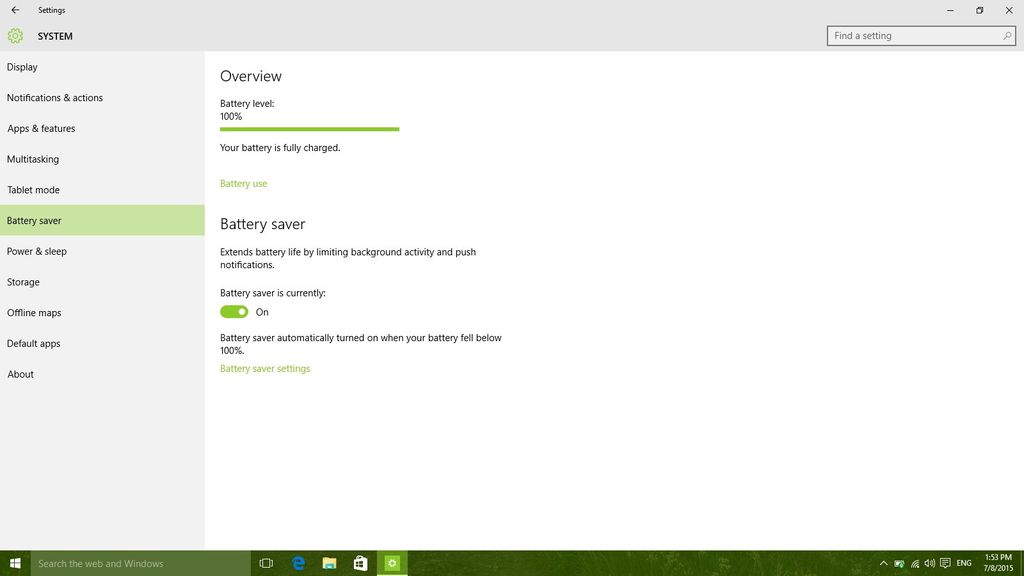Click the battery icon in the system tray
1024x576 pixels.
tap(898, 563)
